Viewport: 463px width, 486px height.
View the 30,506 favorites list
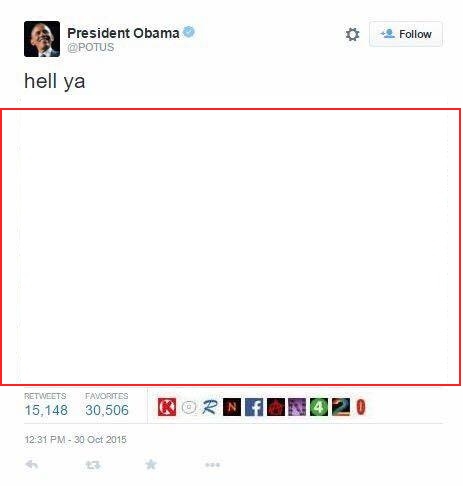click(107, 405)
